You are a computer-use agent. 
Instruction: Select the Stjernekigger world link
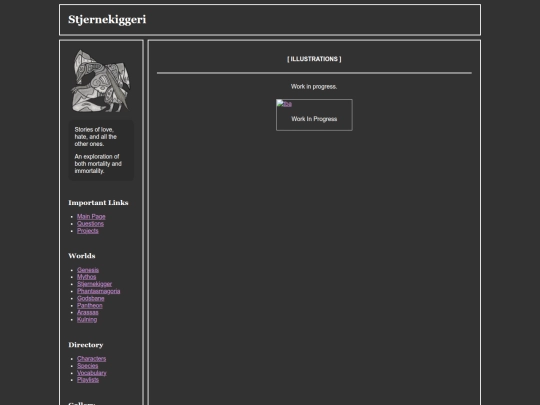[94, 284]
